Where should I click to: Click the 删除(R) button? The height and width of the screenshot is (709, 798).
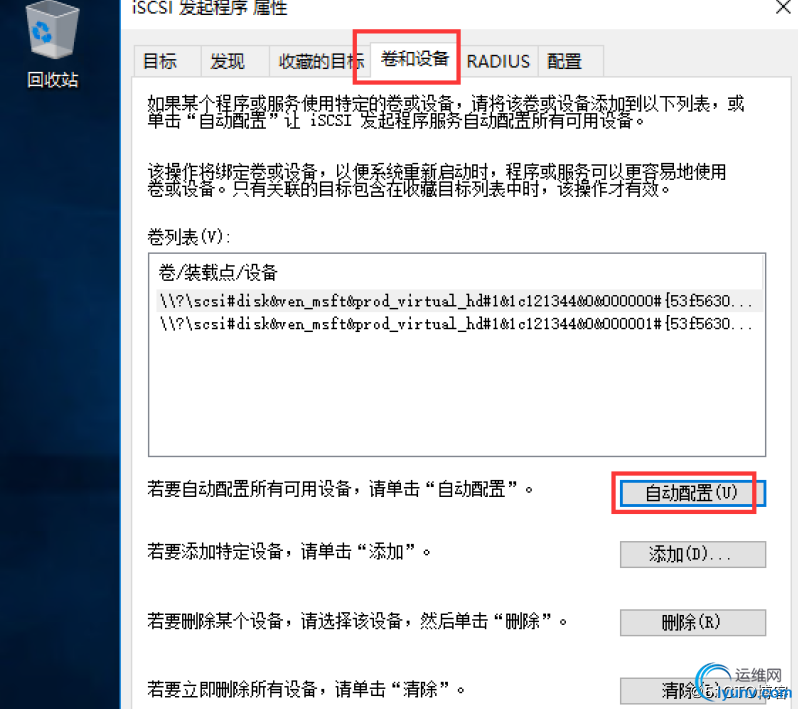pos(692,622)
